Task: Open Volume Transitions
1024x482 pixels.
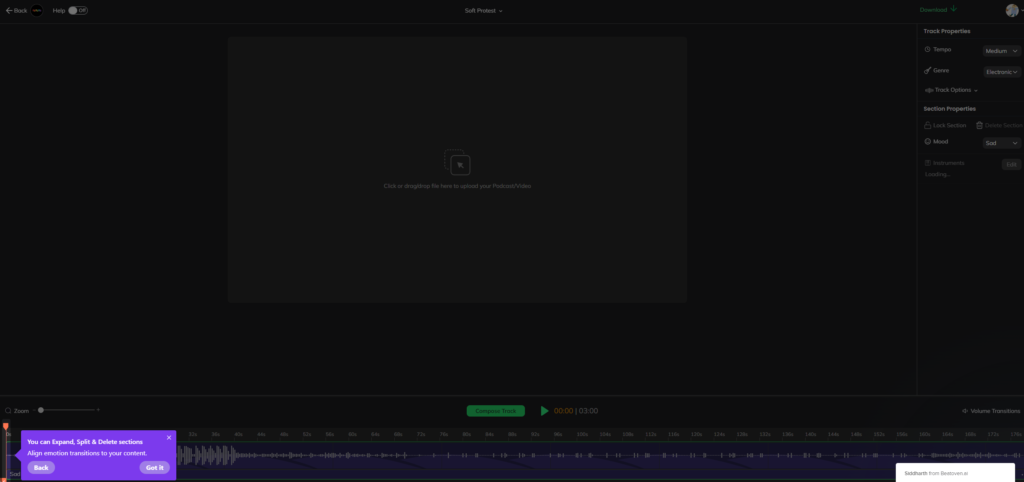Action: tap(991, 411)
